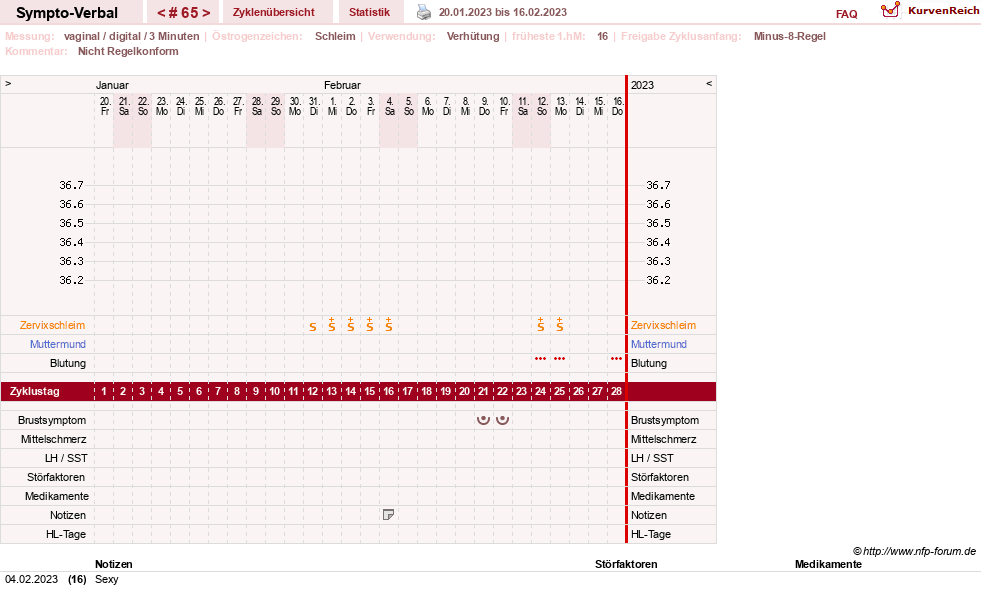Click 'Minus-8-Regel' value
Image resolution: width=981 pixels, height=603 pixels.
point(790,36)
